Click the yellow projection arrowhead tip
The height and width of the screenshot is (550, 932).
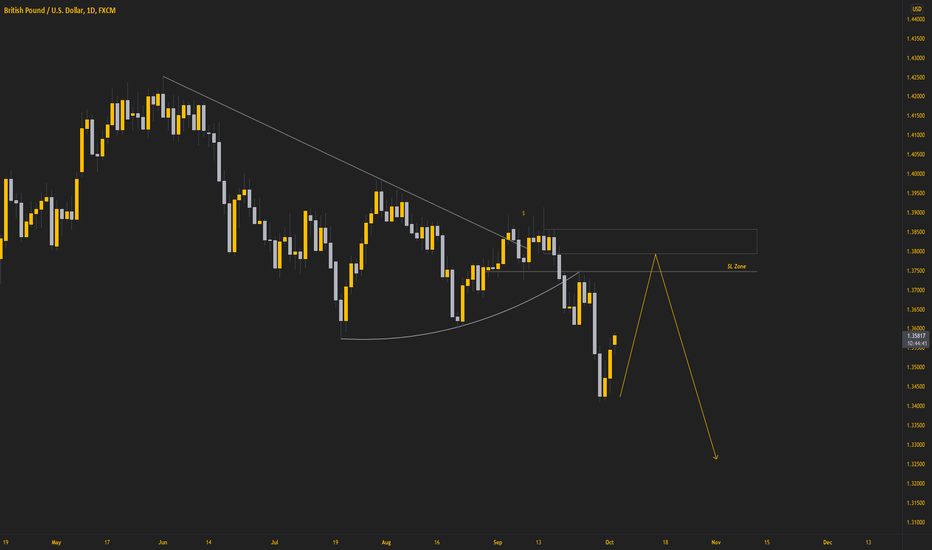[x=716, y=458]
